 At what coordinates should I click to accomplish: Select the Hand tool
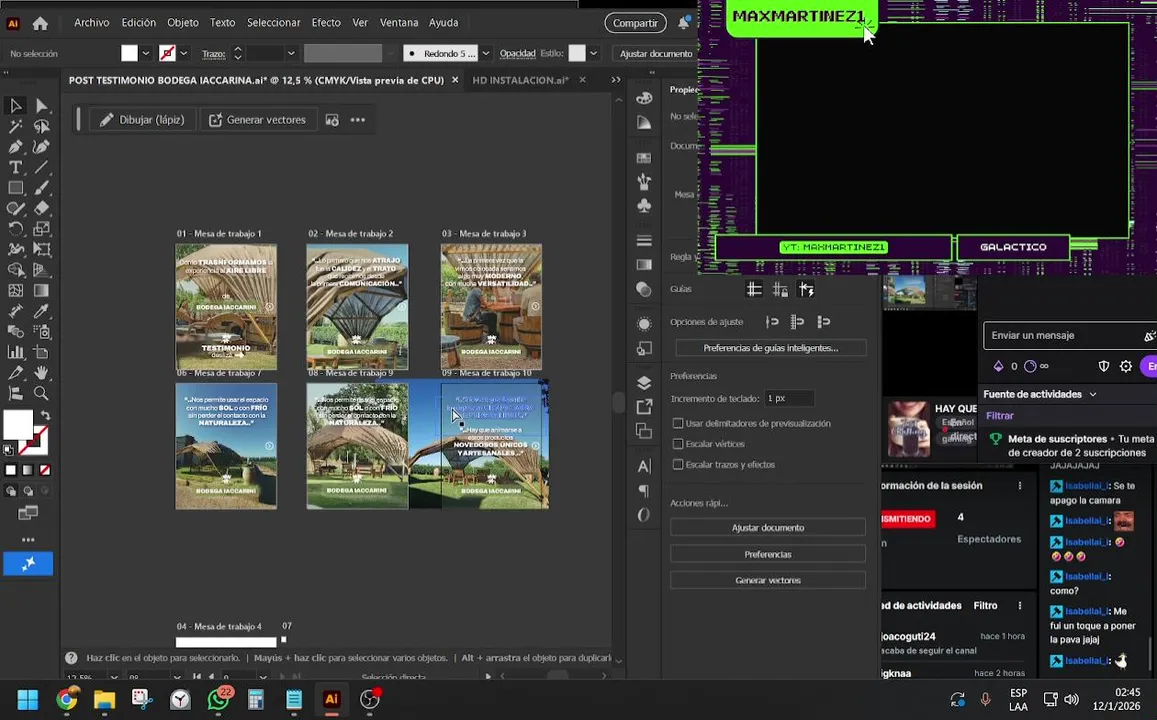pos(41,373)
